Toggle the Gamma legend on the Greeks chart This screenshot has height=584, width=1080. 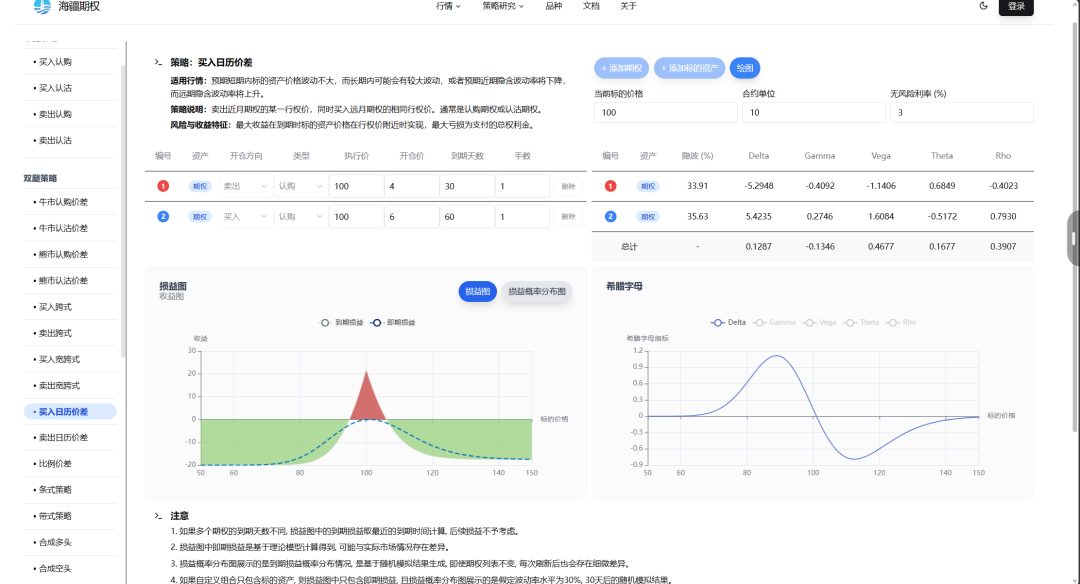point(776,323)
